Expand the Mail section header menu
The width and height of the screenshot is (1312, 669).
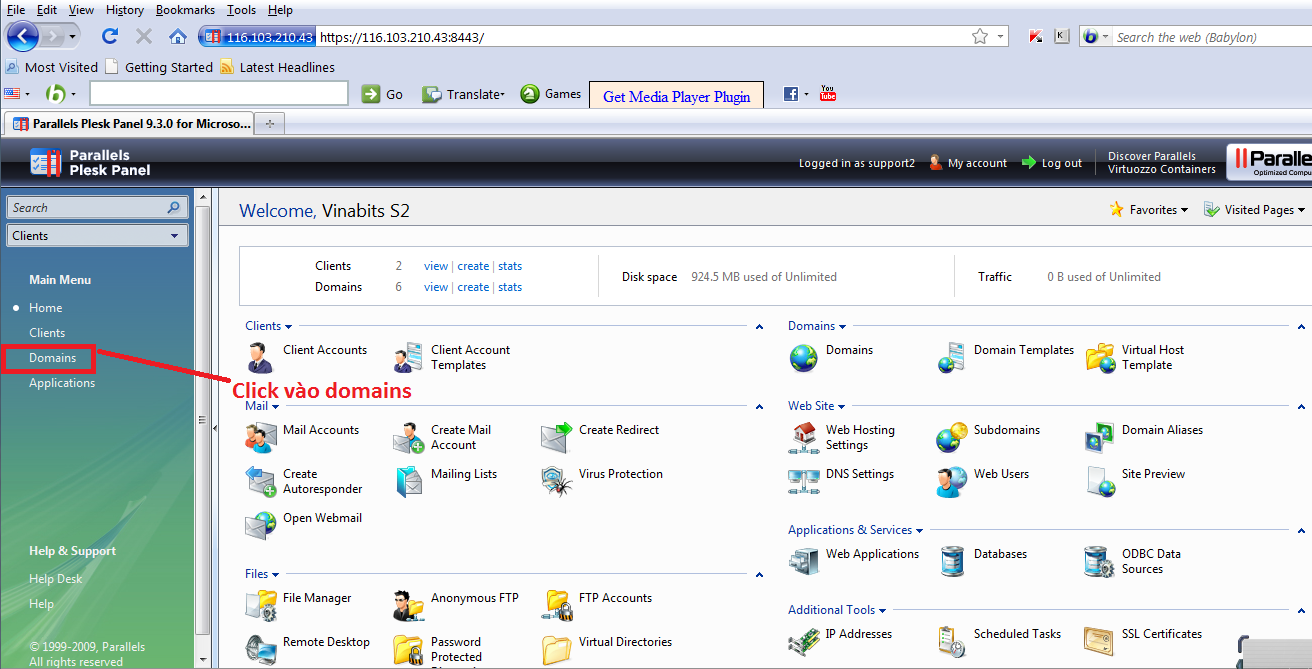[x=262, y=406]
